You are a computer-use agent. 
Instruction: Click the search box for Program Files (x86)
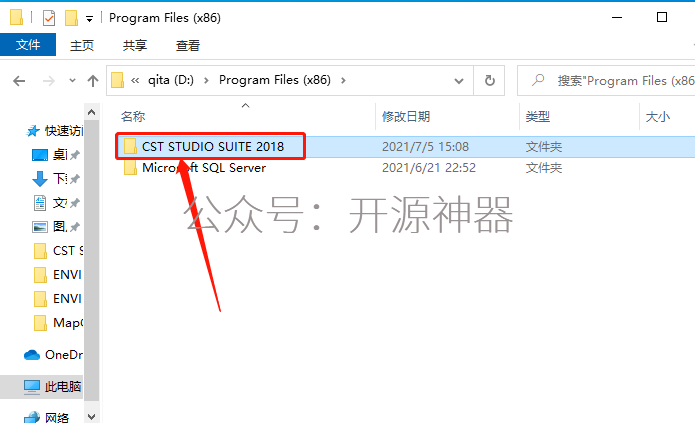point(606,80)
